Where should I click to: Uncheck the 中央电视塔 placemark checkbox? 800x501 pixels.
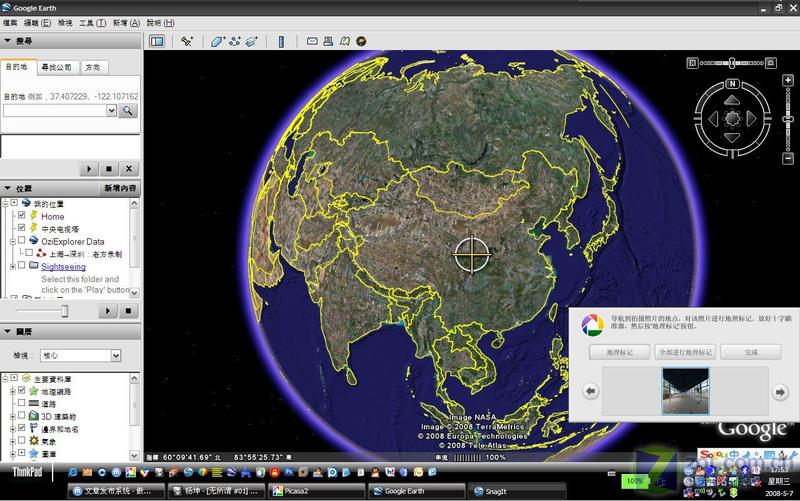21,228
